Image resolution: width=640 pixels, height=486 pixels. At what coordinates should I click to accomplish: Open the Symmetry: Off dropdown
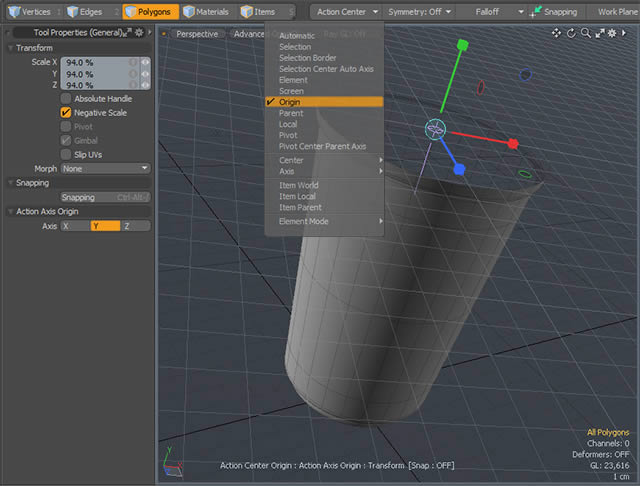[x=420, y=12]
